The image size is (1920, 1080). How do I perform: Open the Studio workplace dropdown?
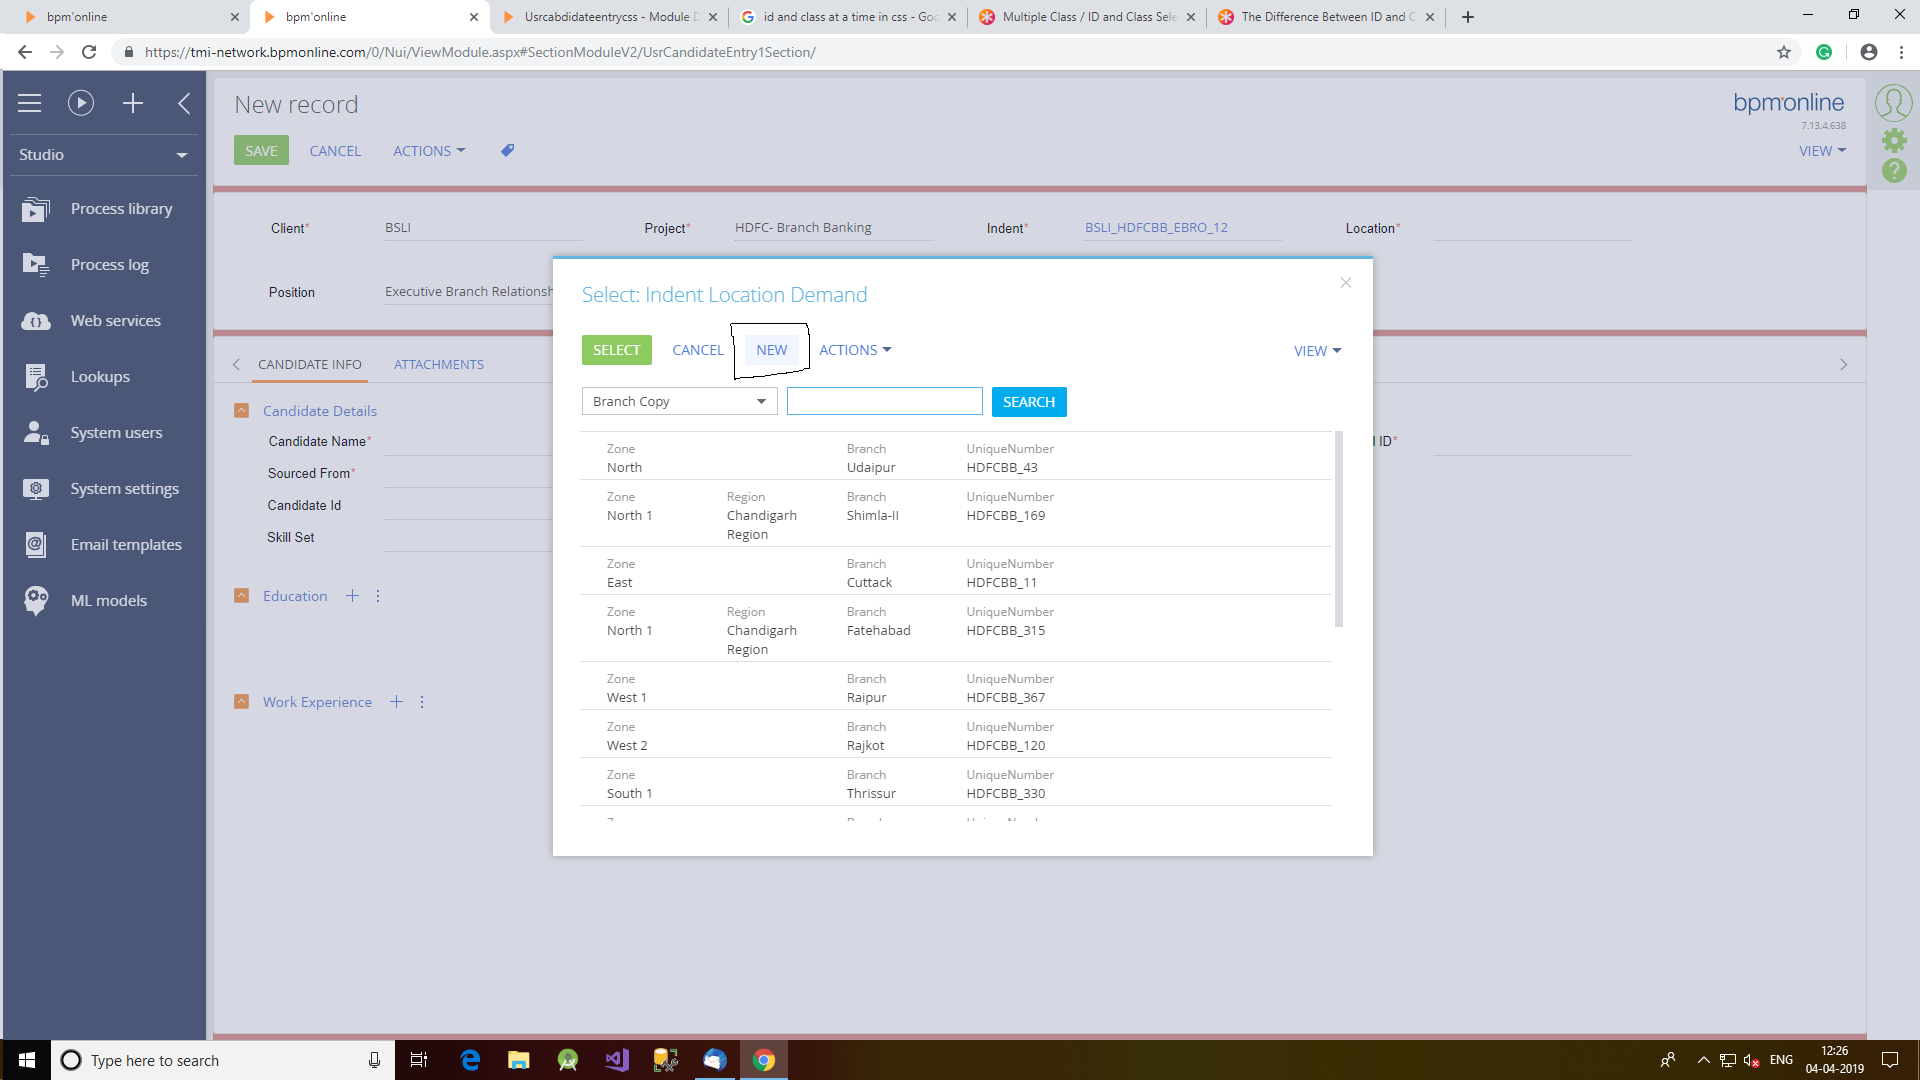click(103, 155)
